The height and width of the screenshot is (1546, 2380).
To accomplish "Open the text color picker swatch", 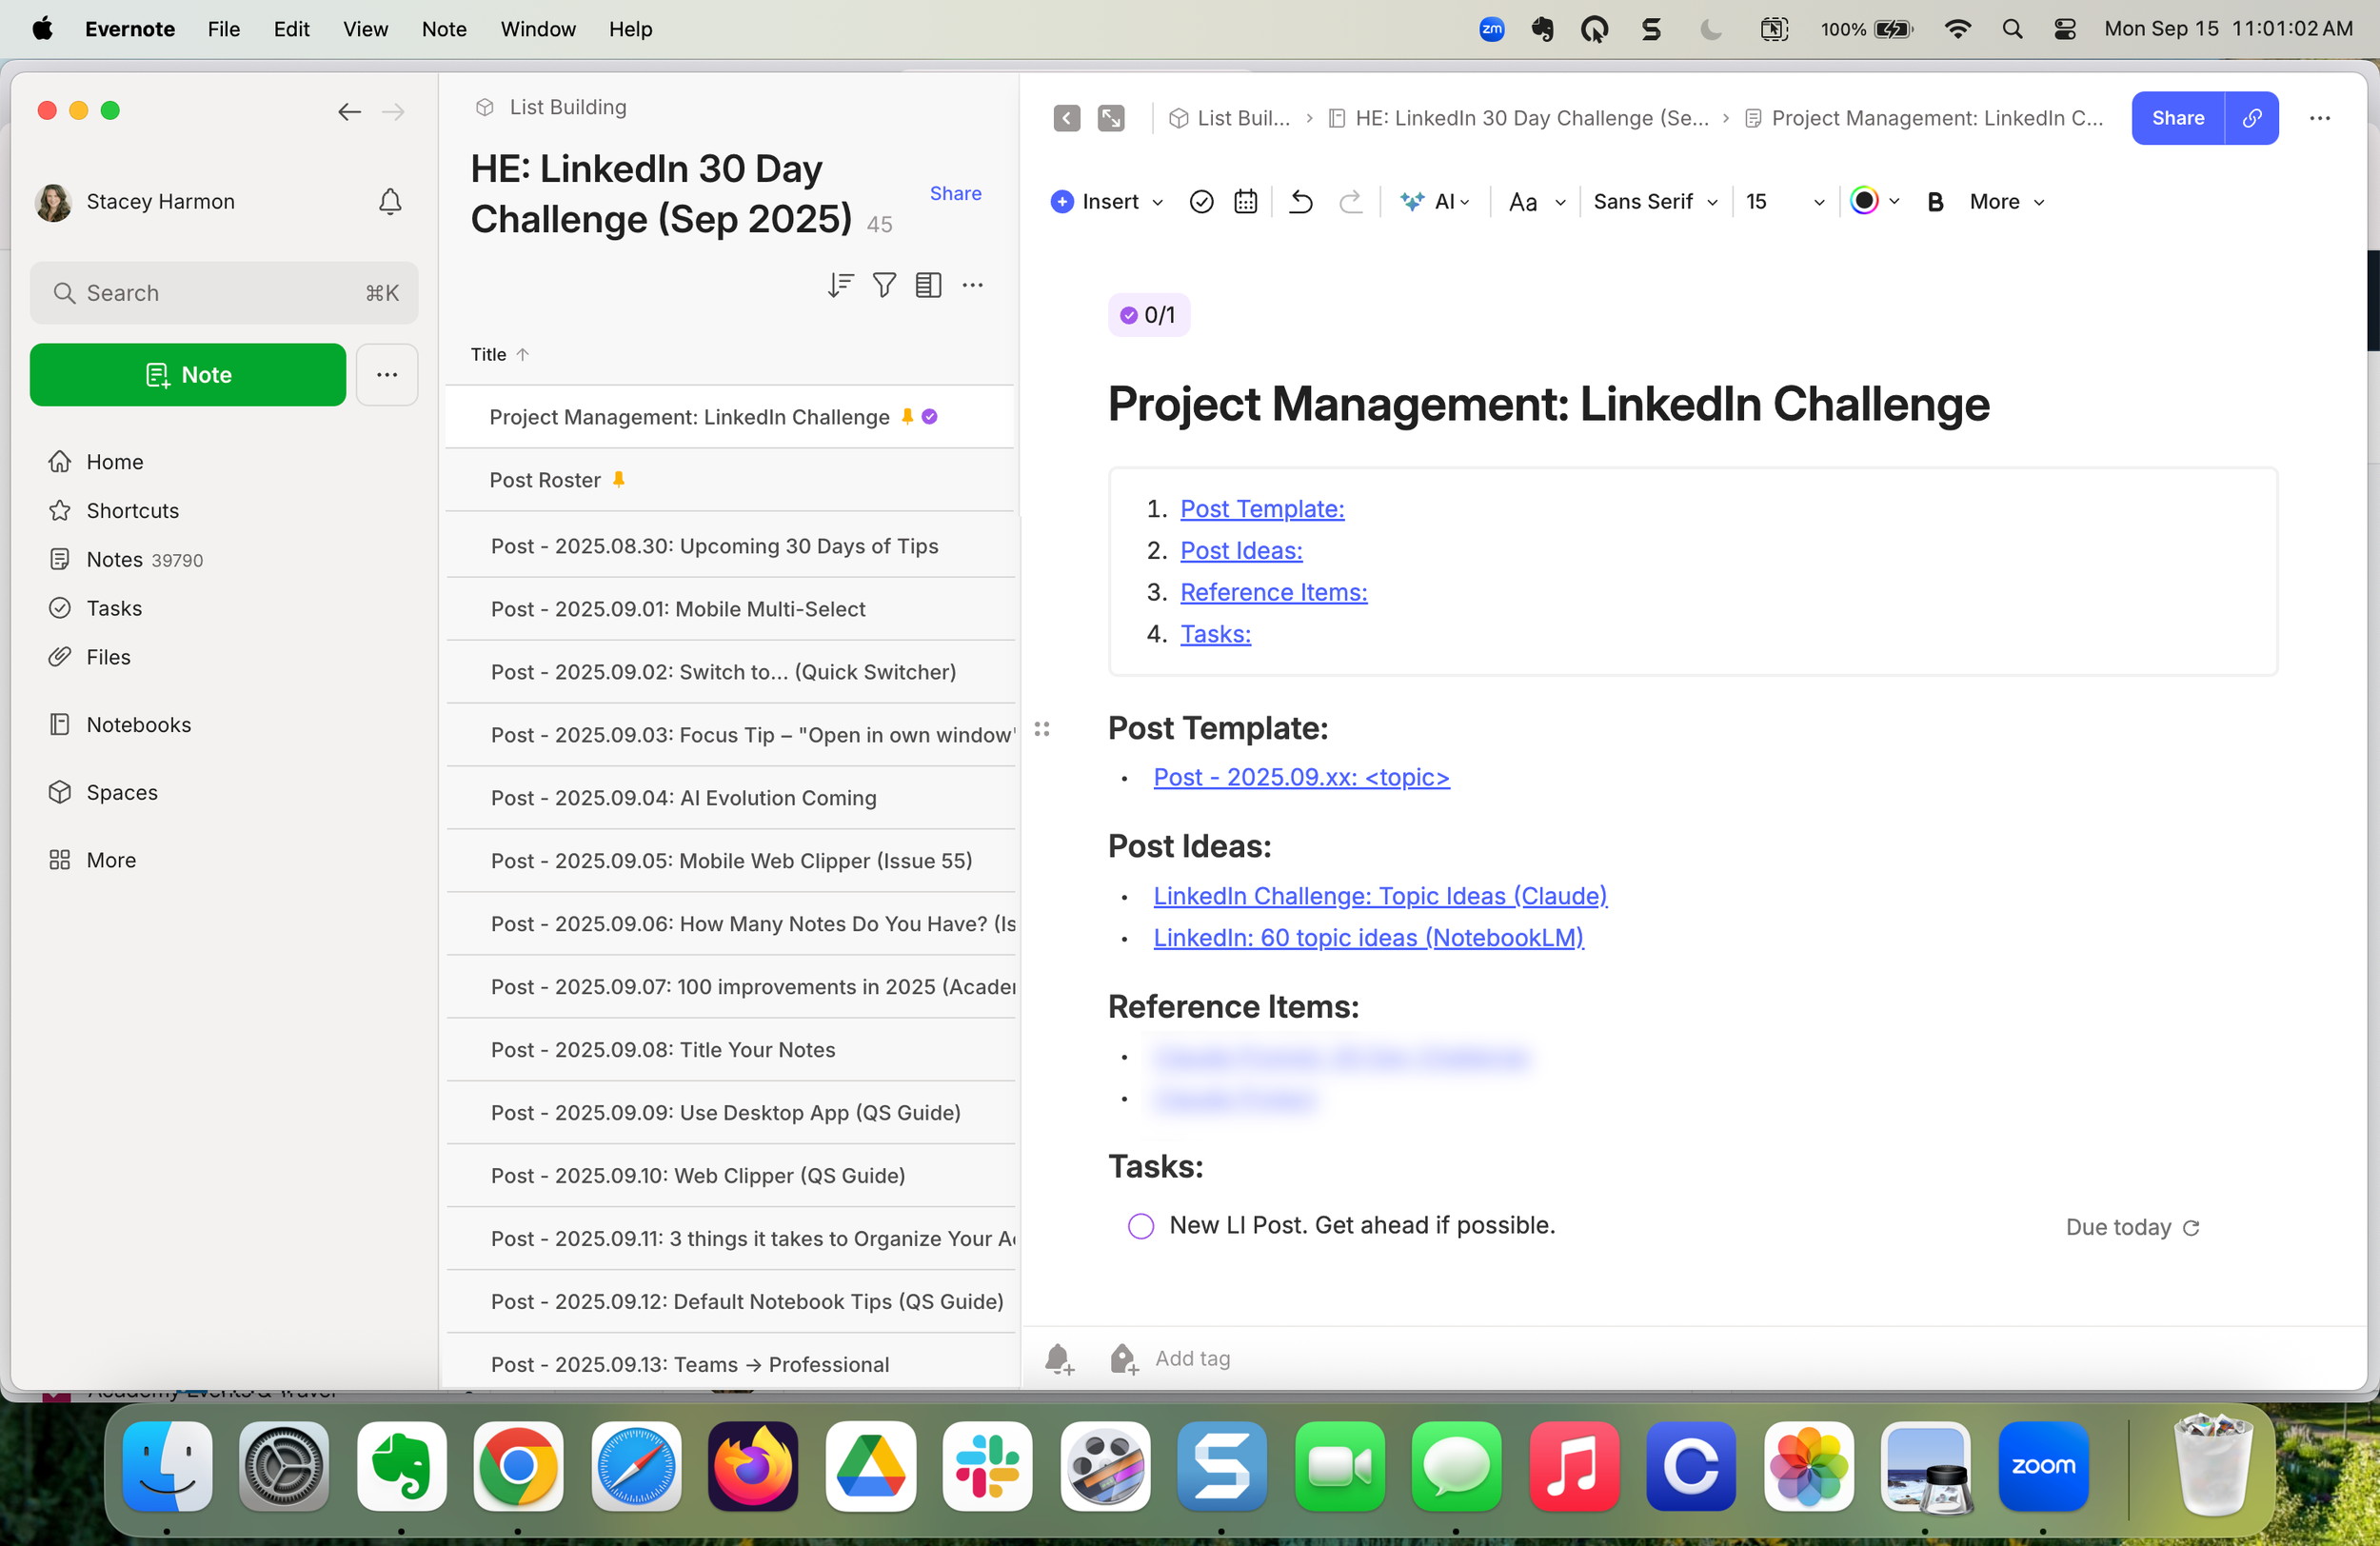I will click(1864, 201).
